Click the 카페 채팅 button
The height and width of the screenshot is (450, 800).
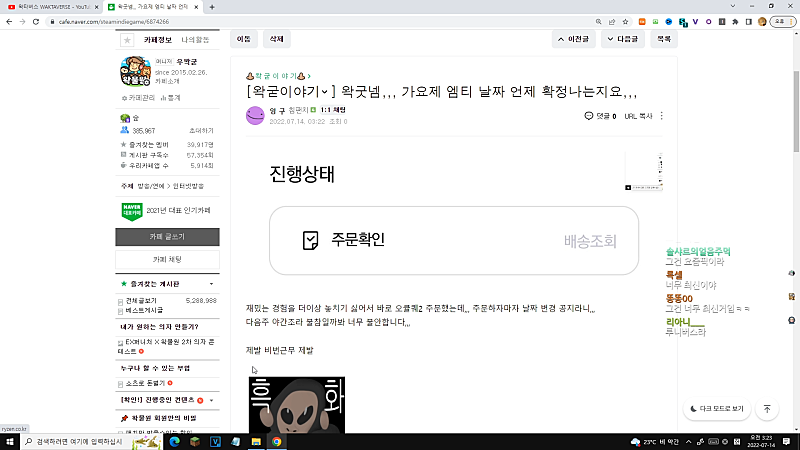(167, 260)
